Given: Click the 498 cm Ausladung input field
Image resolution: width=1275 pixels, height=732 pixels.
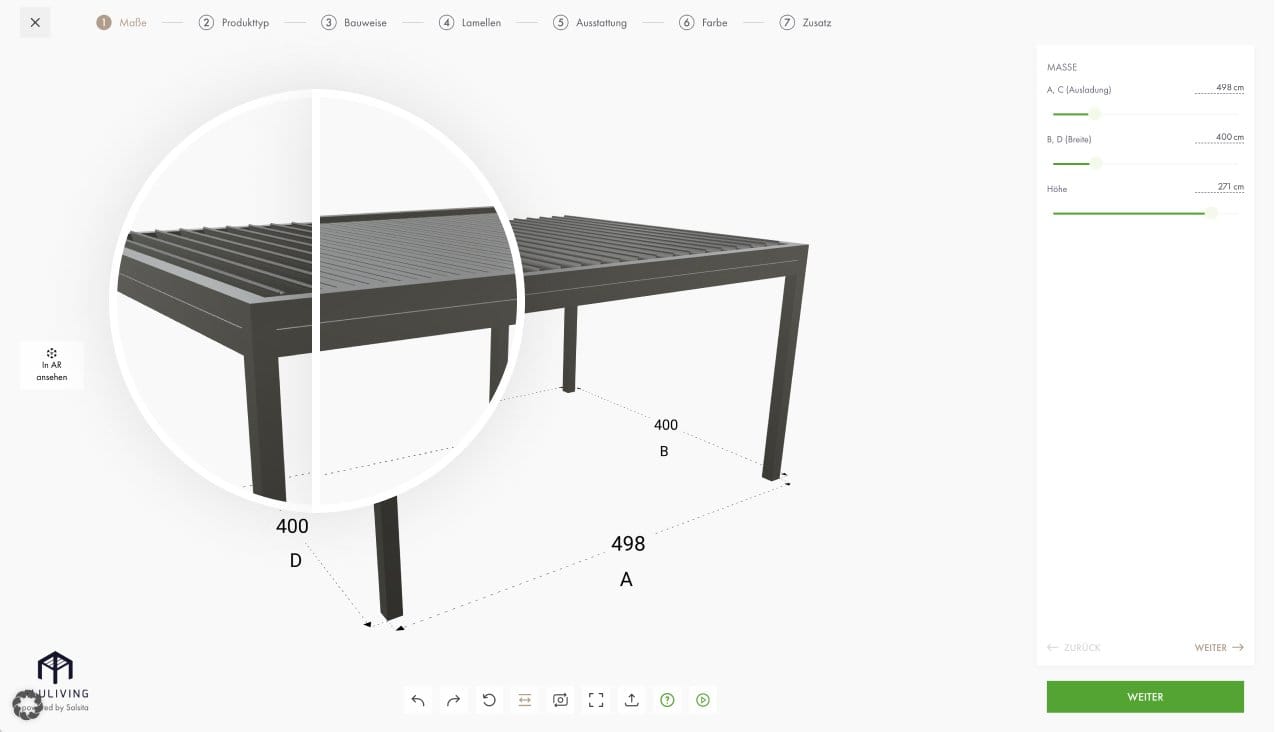Looking at the screenshot, I should coord(1218,87).
